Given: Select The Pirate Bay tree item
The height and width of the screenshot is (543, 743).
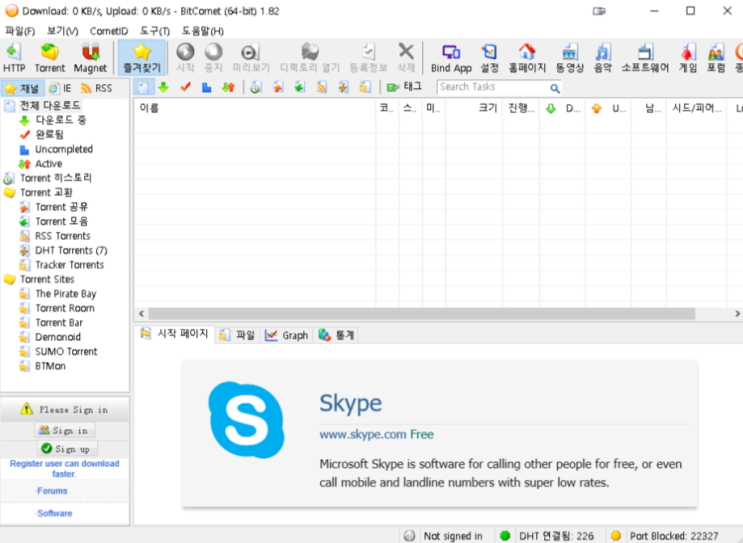Looking at the screenshot, I should tap(66, 294).
